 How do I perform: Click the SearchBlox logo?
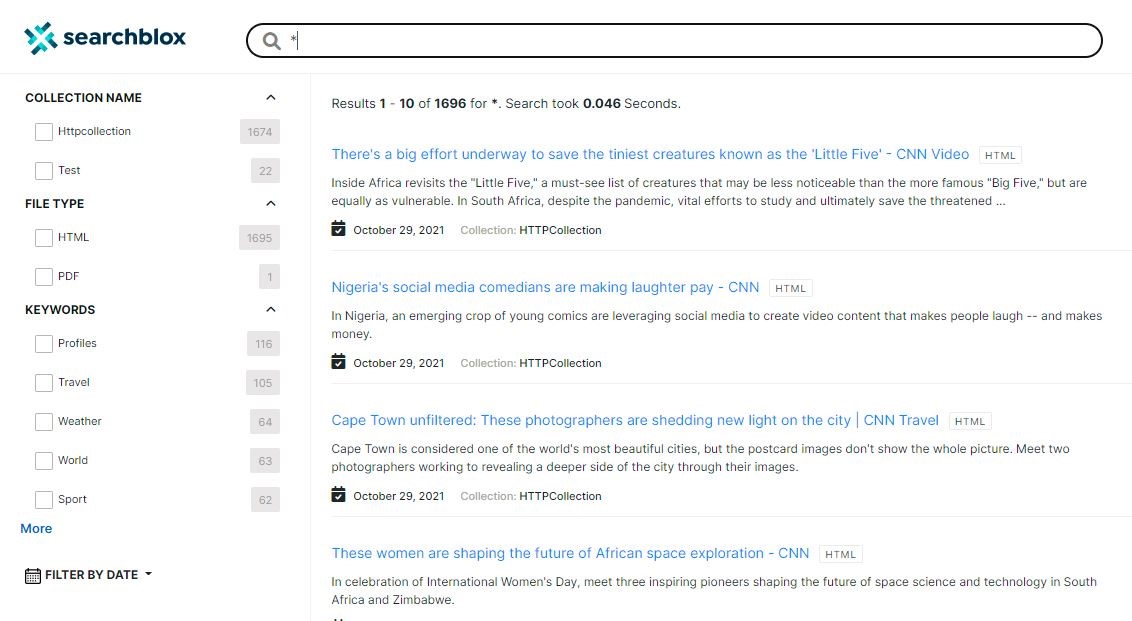click(x=105, y=38)
